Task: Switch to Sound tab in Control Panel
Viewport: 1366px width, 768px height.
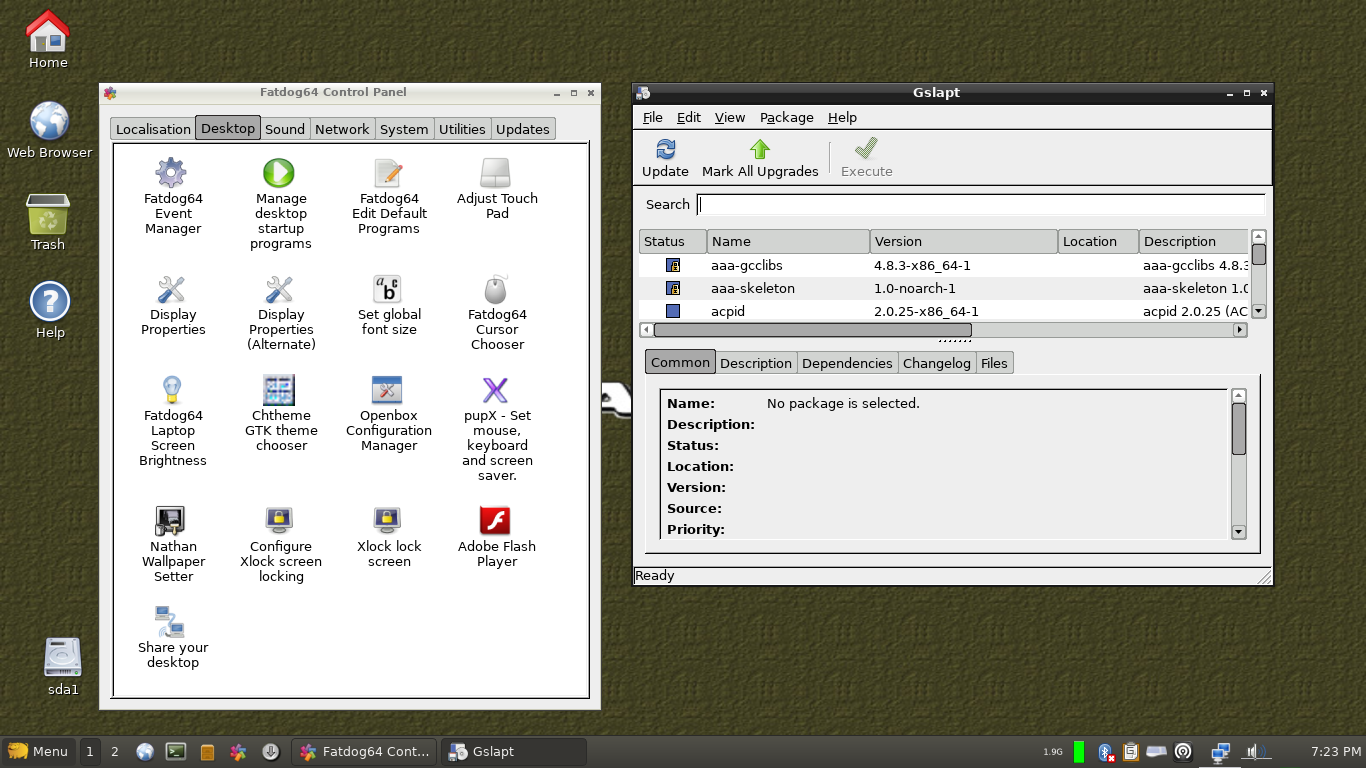Action: tap(285, 129)
